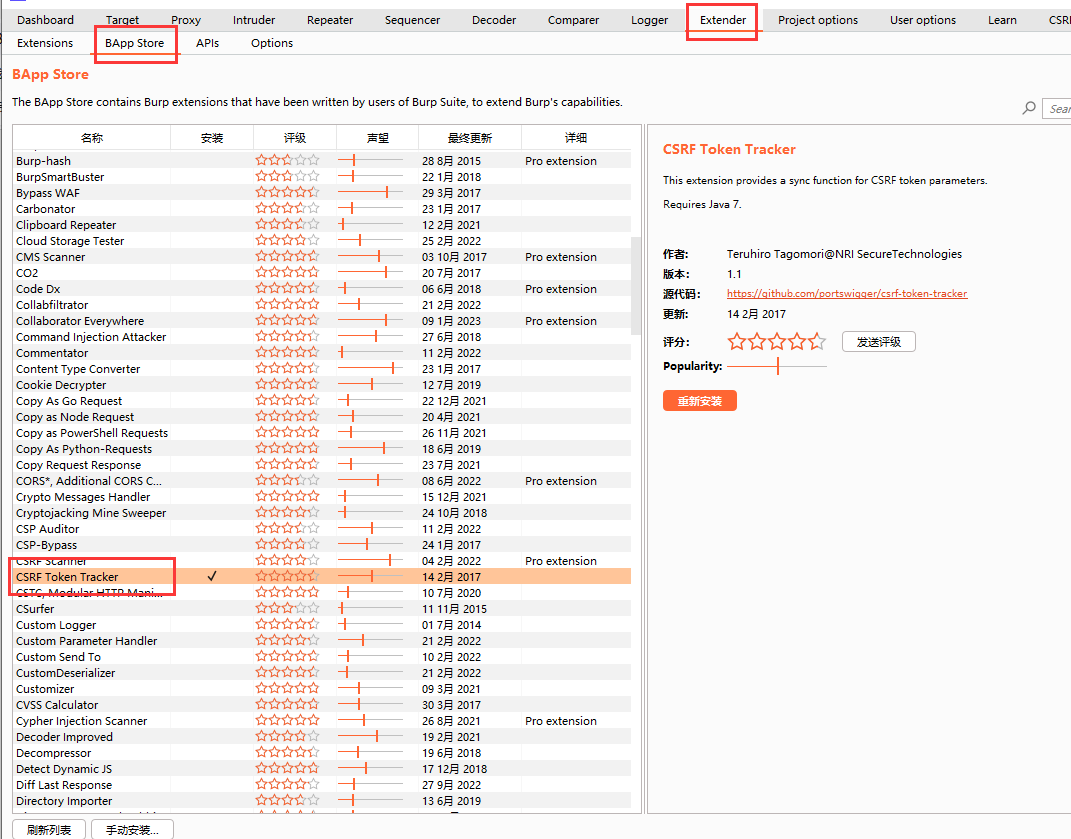1071x839 pixels.
Task: Click the rating stars of the Bypass WAF row
Action: pyautogui.click(x=287, y=193)
